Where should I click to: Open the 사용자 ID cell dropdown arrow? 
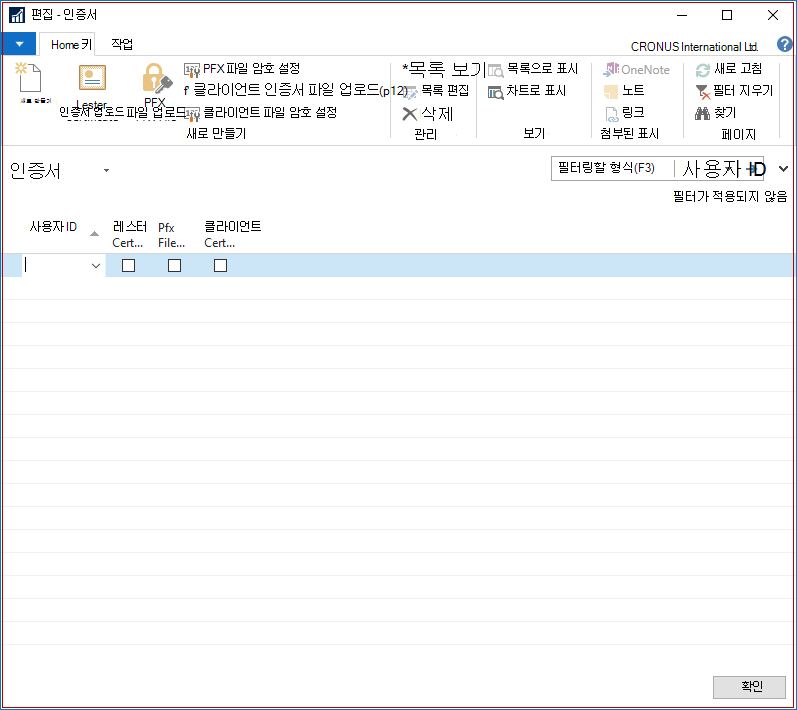[96, 266]
